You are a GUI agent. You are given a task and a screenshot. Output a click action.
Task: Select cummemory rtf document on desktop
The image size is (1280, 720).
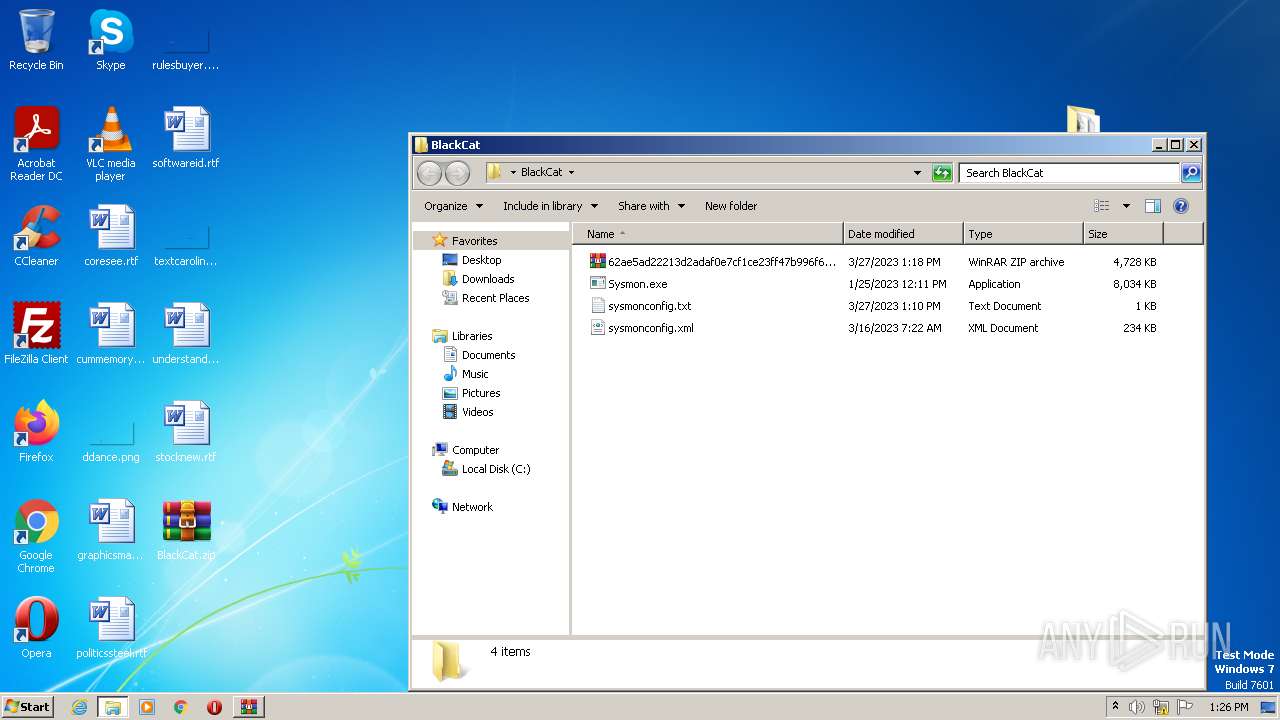[111, 334]
